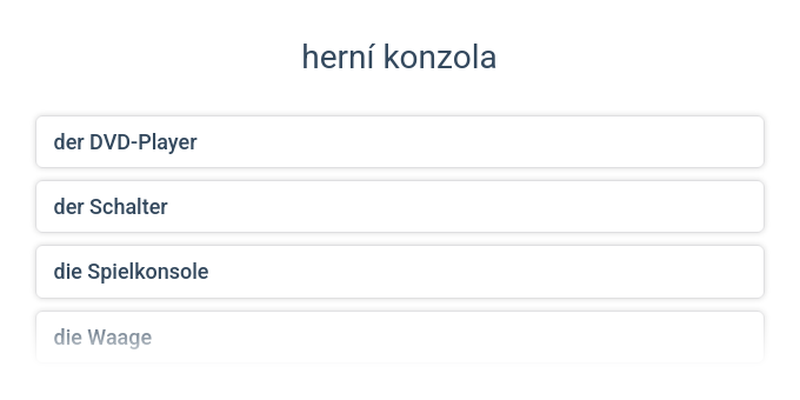Click the word 'Spielkonsole' in the answer list
The width and height of the screenshot is (800, 400).
(148, 272)
